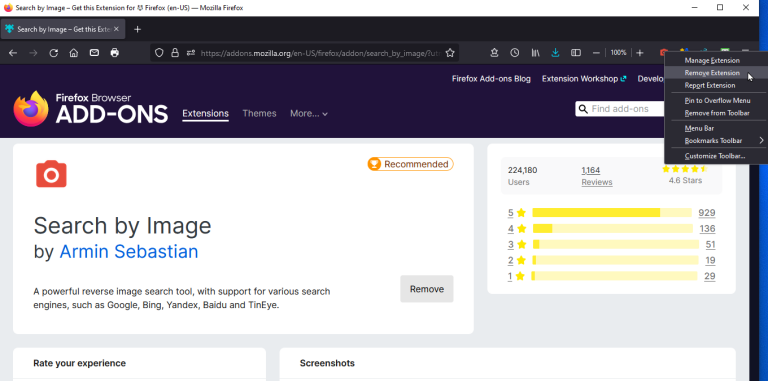Image resolution: width=768 pixels, height=381 pixels.
Task: Click the 224,180 Users count text
Action: tap(522, 170)
